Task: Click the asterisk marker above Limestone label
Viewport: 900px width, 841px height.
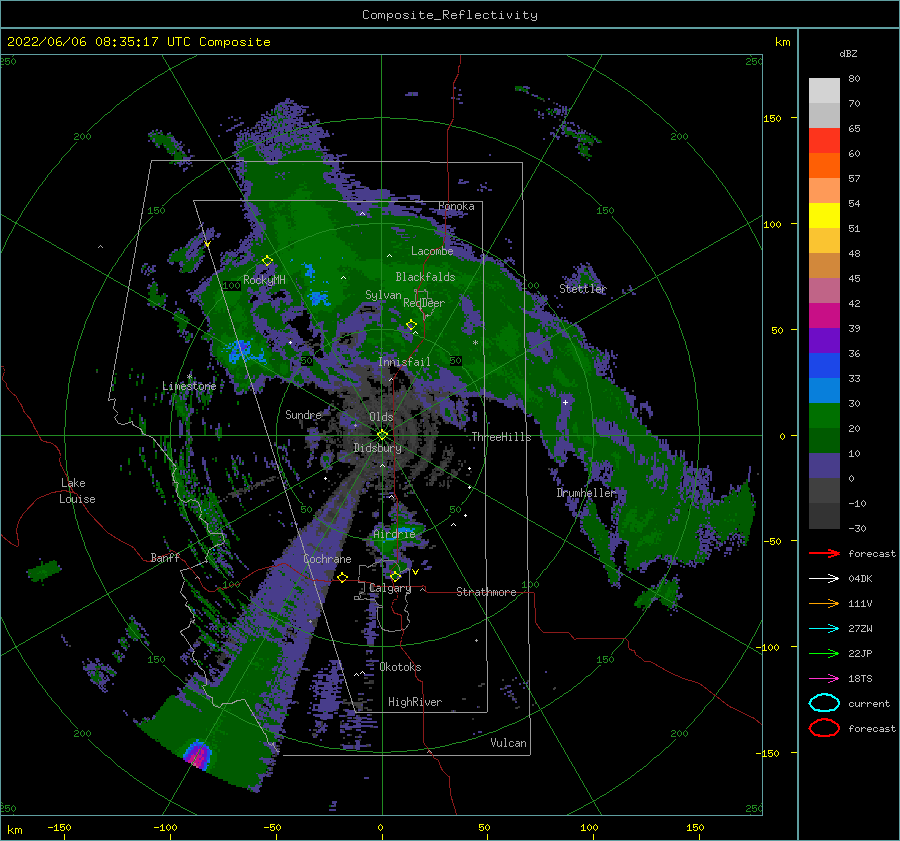Action: pos(189,377)
